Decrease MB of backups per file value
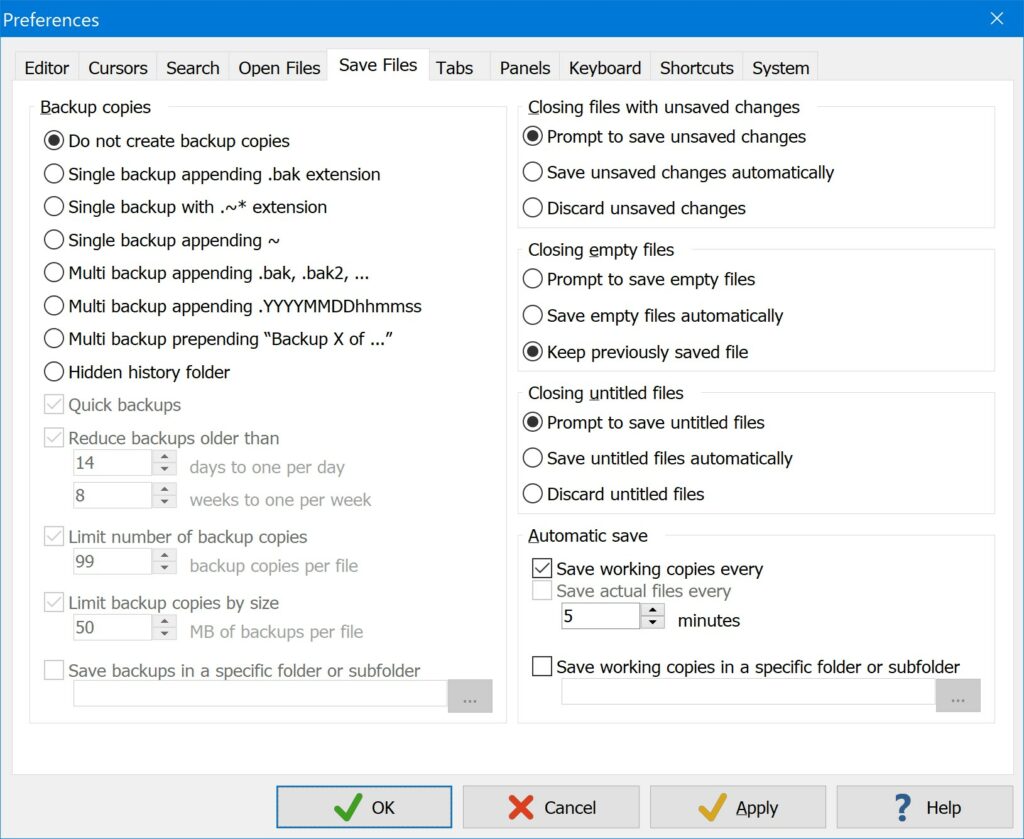 (x=165, y=633)
